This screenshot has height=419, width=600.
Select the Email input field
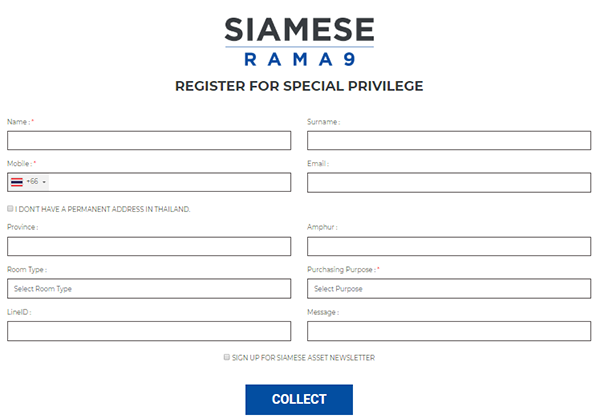[449, 182]
